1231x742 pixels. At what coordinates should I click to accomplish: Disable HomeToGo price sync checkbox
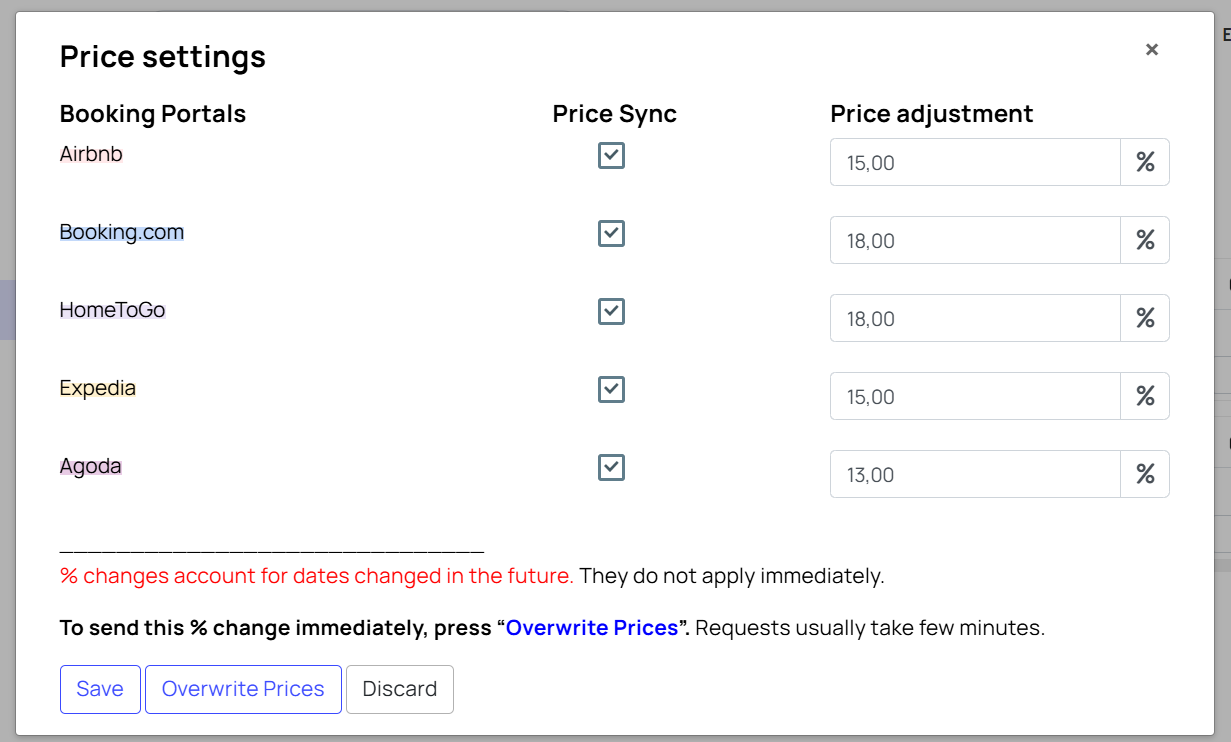(611, 311)
